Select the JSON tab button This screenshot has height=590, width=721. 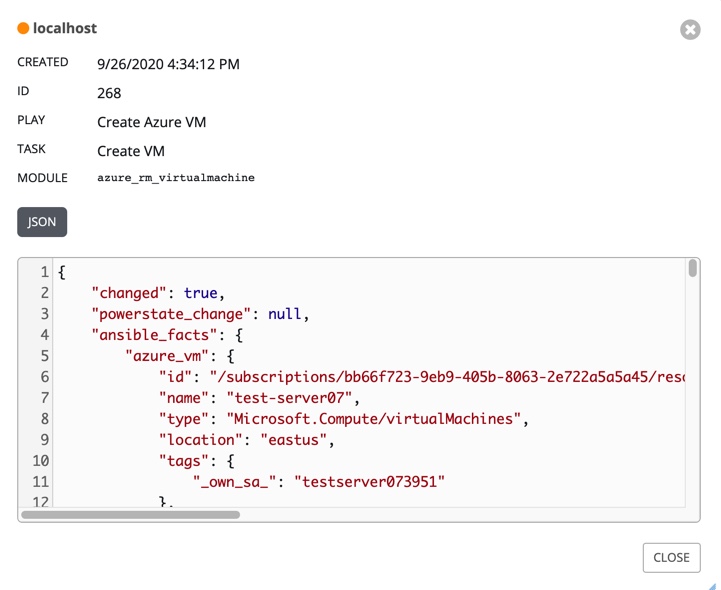42,222
